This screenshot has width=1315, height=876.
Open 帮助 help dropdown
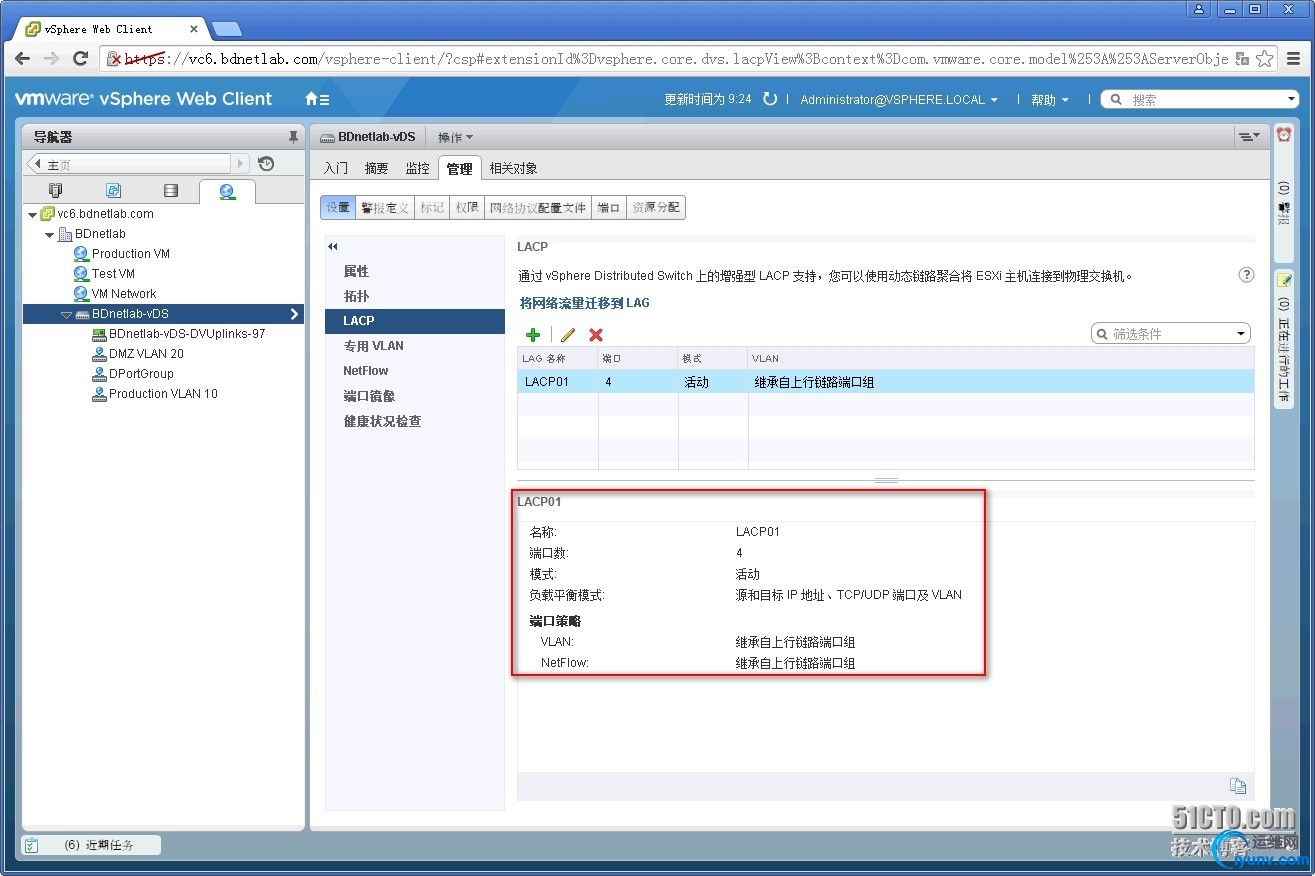pyautogui.click(x=1049, y=99)
